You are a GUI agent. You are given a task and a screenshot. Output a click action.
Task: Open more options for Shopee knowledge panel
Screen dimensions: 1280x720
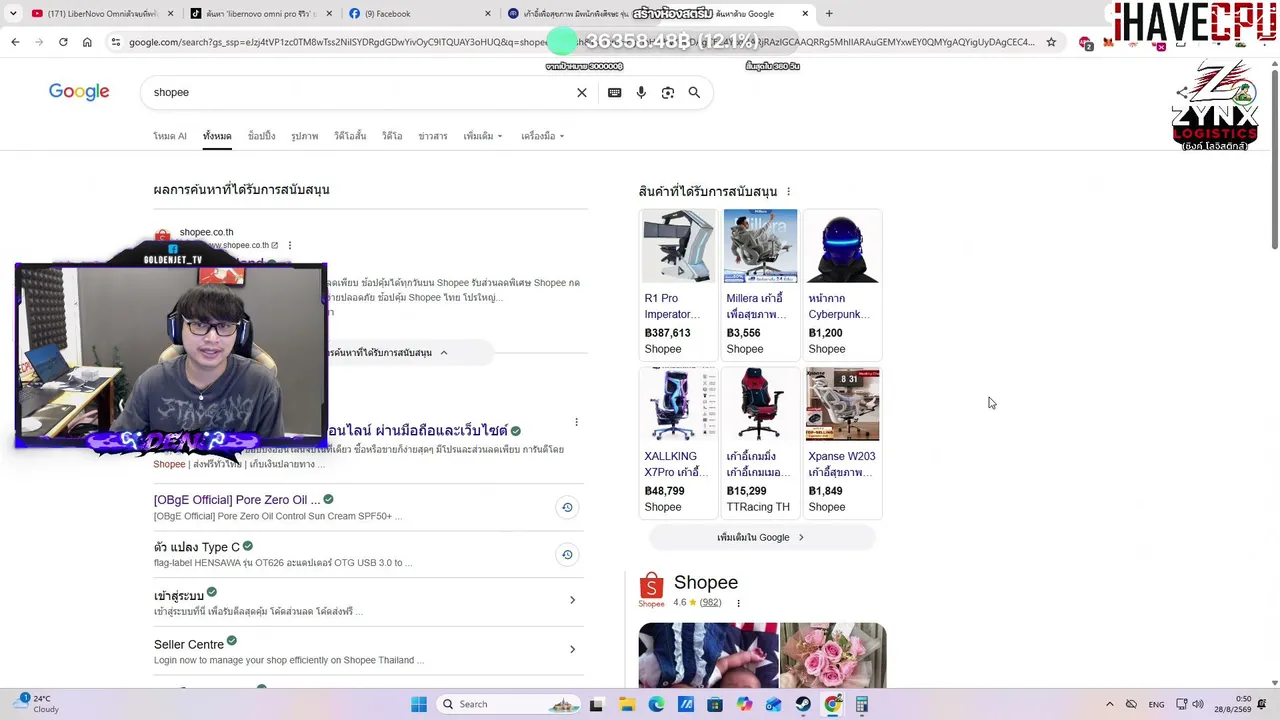coord(738,603)
